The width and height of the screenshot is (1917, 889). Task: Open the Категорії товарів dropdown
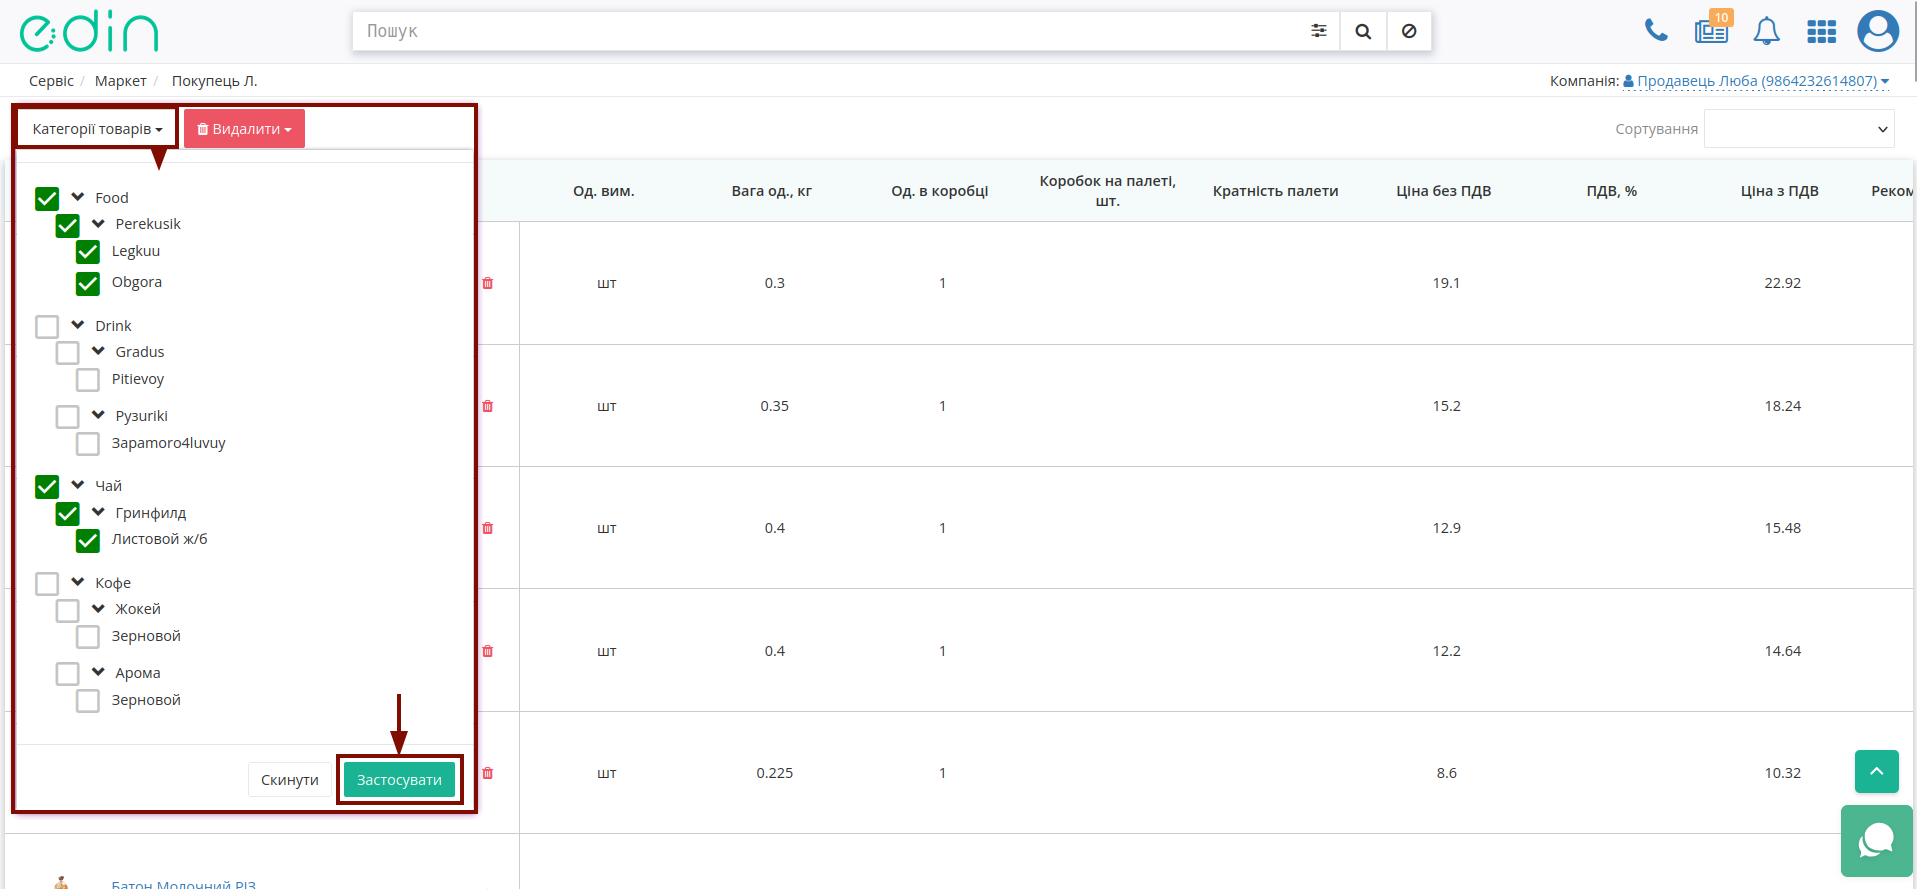click(x=97, y=129)
